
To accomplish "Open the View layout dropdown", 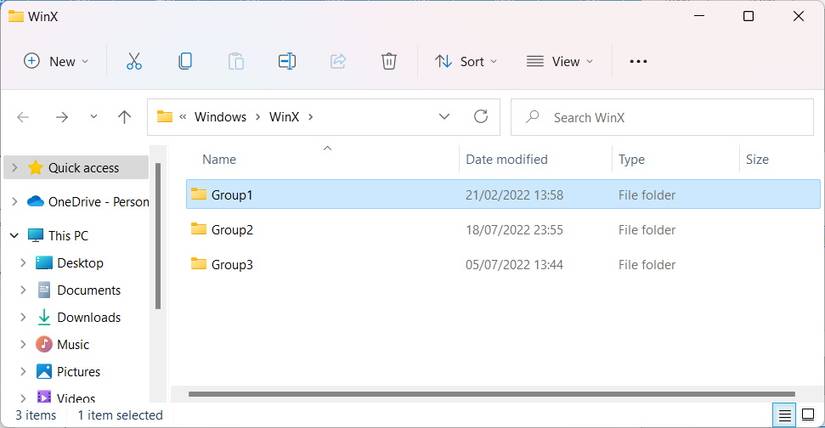I will [x=560, y=62].
